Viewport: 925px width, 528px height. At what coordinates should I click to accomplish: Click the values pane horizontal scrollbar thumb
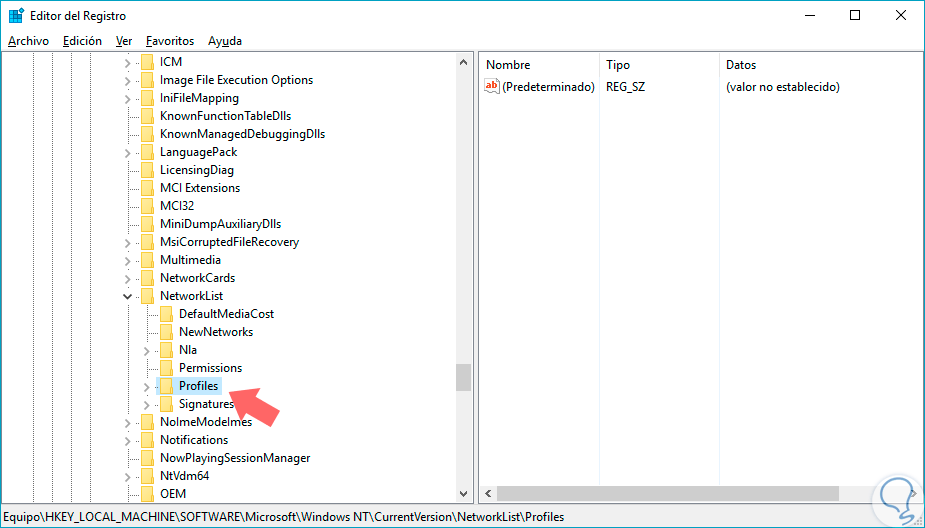(x=668, y=493)
